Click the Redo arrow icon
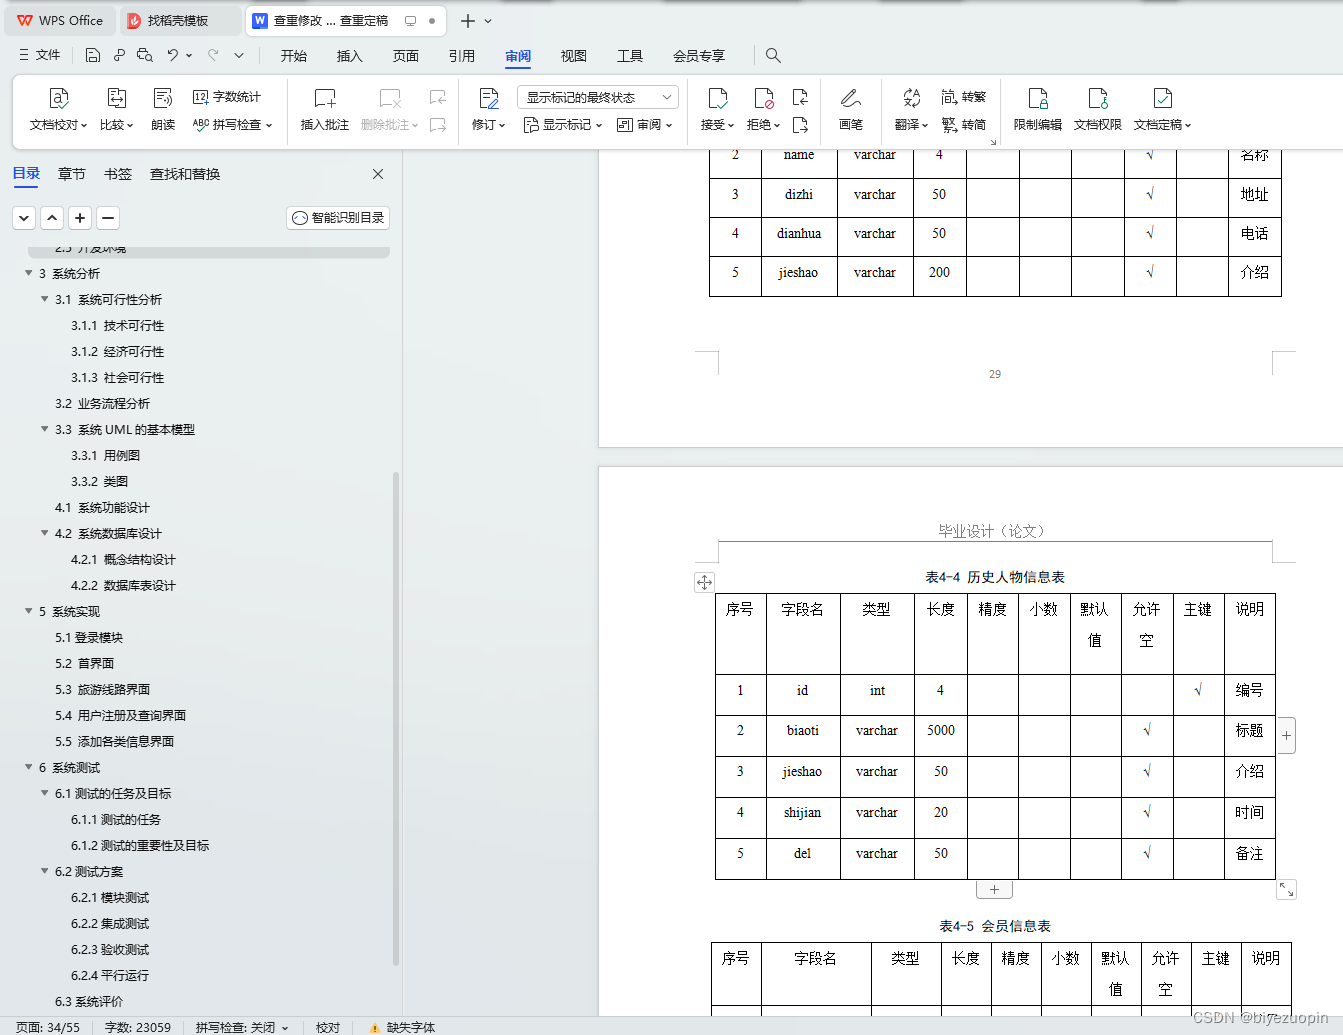The width and height of the screenshot is (1343, 1035). (x=213, y=55)
